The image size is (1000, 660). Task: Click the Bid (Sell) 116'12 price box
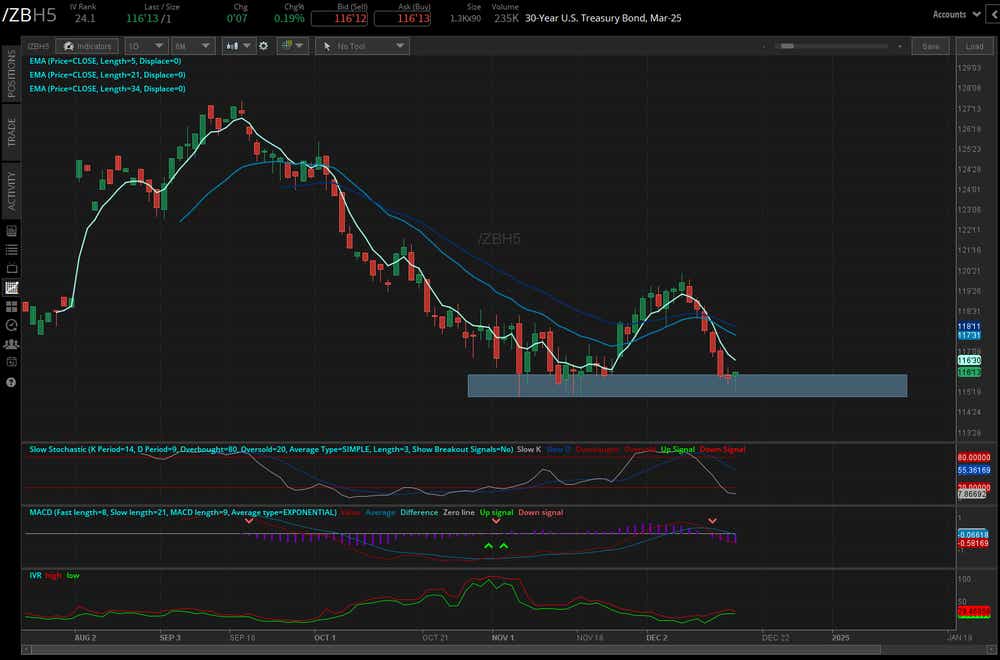339,18
